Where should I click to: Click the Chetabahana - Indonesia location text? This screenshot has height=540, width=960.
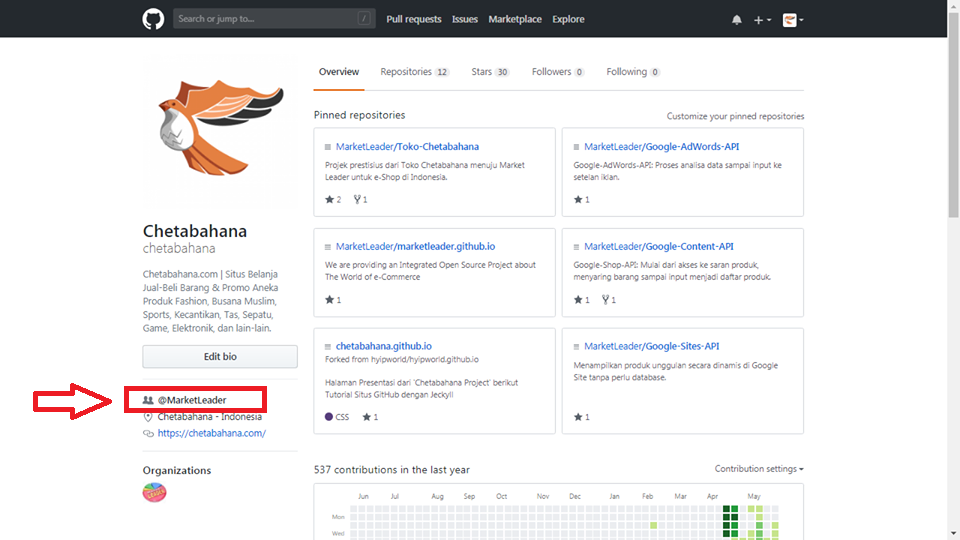tap(209, 416)
